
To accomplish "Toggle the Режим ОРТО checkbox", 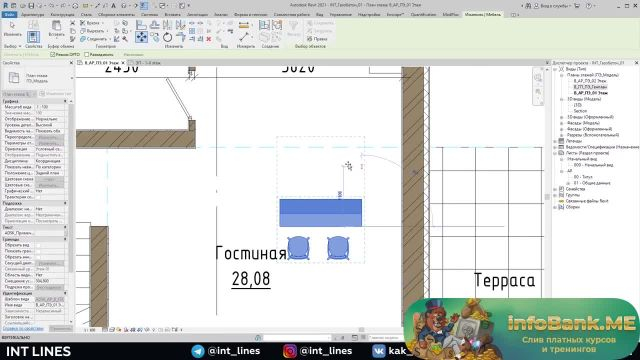I will point(53,54).
